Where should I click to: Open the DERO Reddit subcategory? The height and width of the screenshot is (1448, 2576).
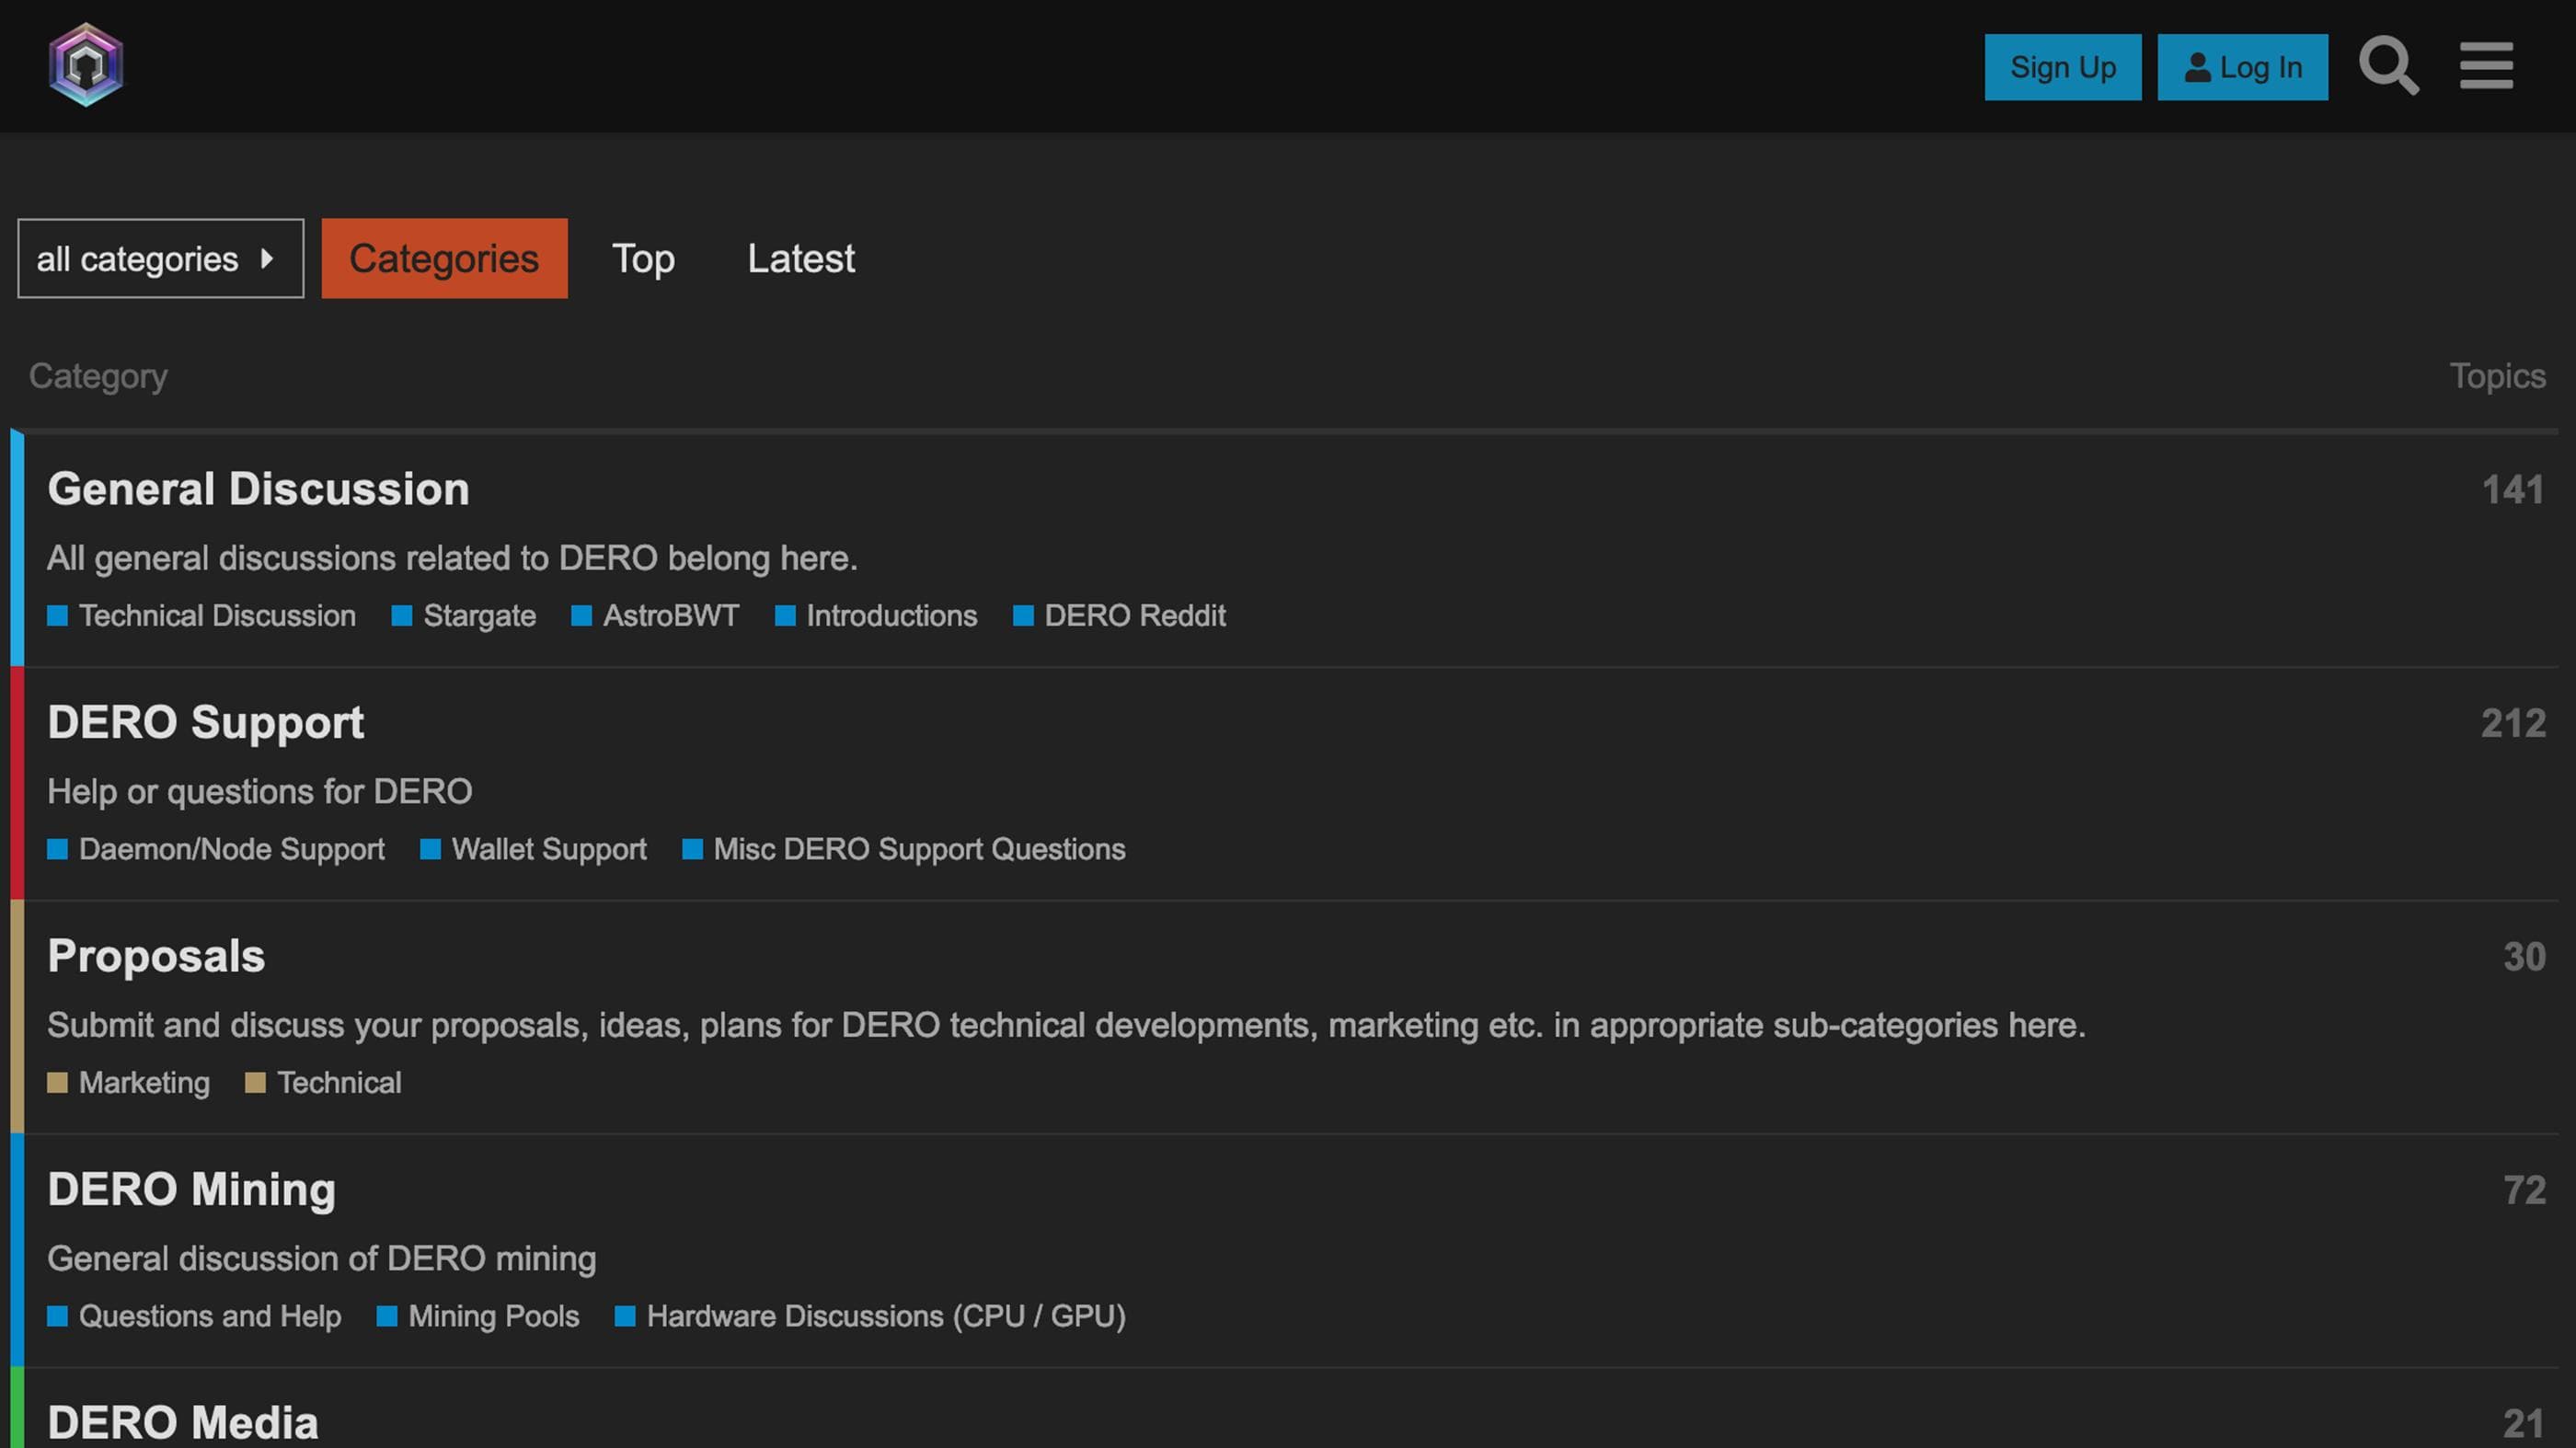pos(1134,616)
